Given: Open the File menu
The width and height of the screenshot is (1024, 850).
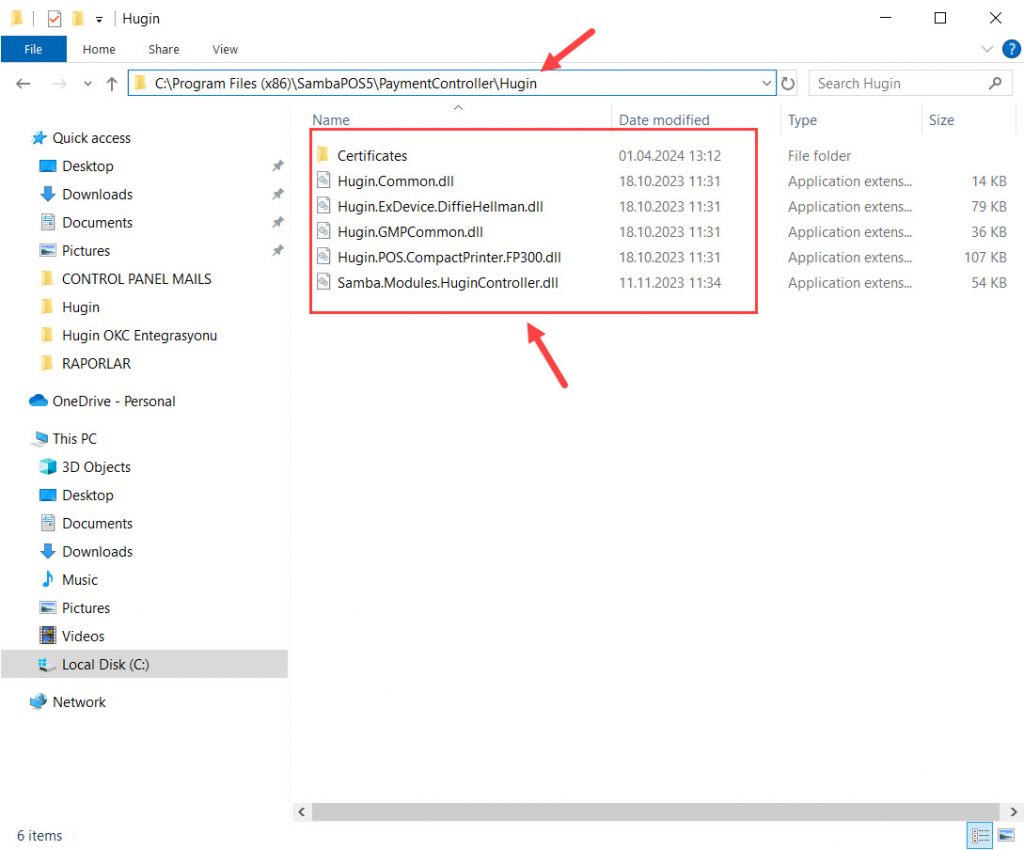Looking at the screenshot, I should 33,49.
